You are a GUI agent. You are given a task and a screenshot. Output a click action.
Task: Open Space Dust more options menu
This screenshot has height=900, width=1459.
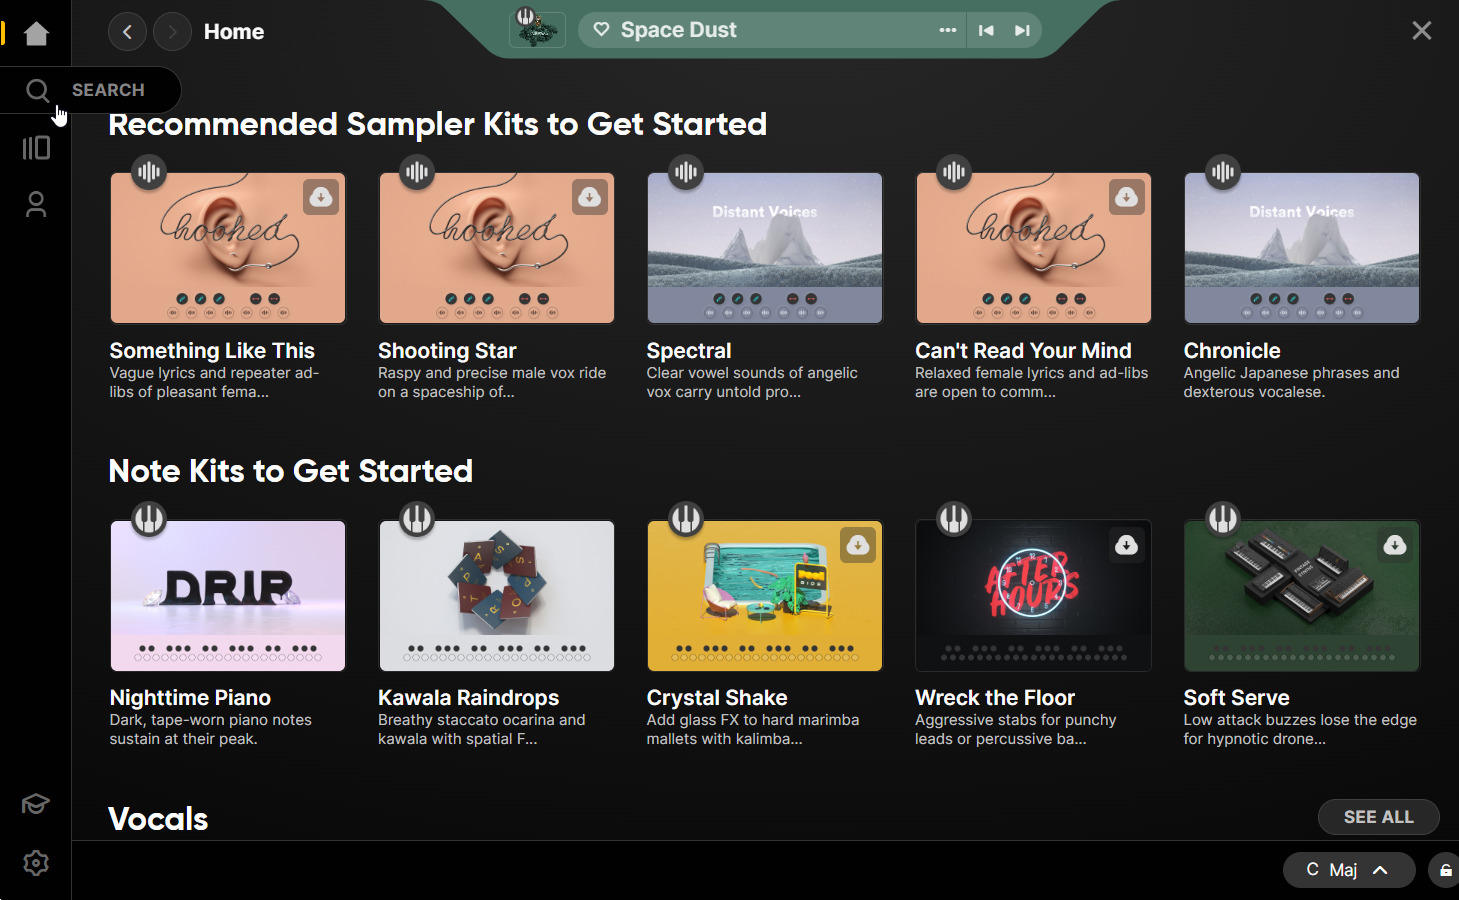point(947,30)
